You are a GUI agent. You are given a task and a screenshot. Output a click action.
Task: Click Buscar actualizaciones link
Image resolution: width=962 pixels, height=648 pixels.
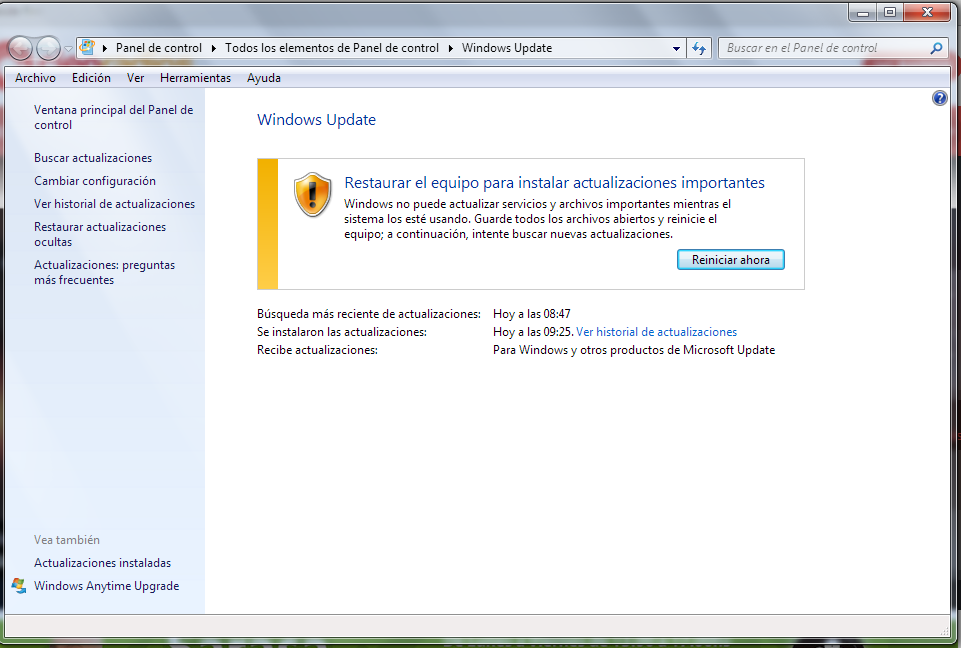93,158
